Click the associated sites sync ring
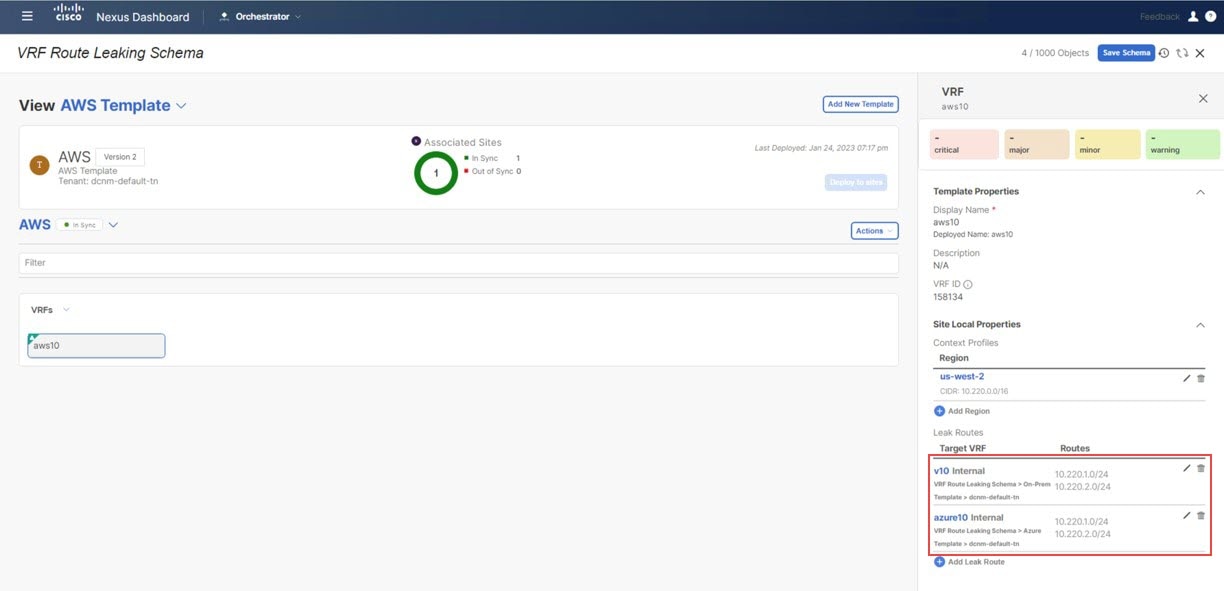The height and width of the screenshot is (591, 1224). point(436,173)
